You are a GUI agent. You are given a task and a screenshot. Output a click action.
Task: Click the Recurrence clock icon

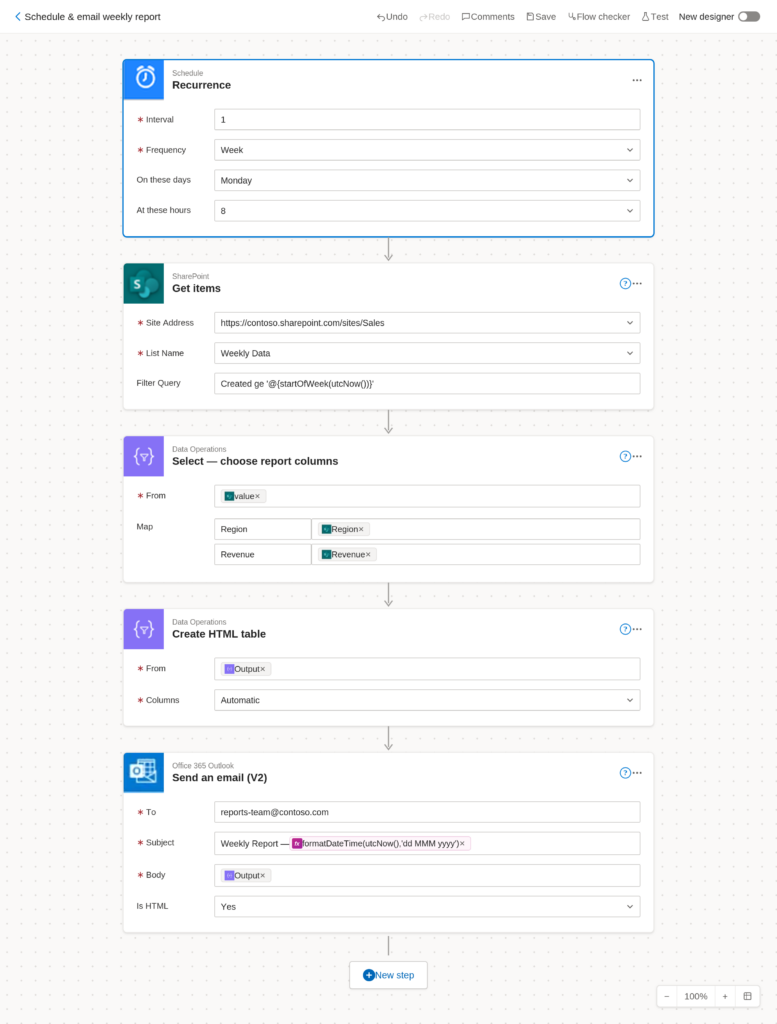(x=144, y=80)
